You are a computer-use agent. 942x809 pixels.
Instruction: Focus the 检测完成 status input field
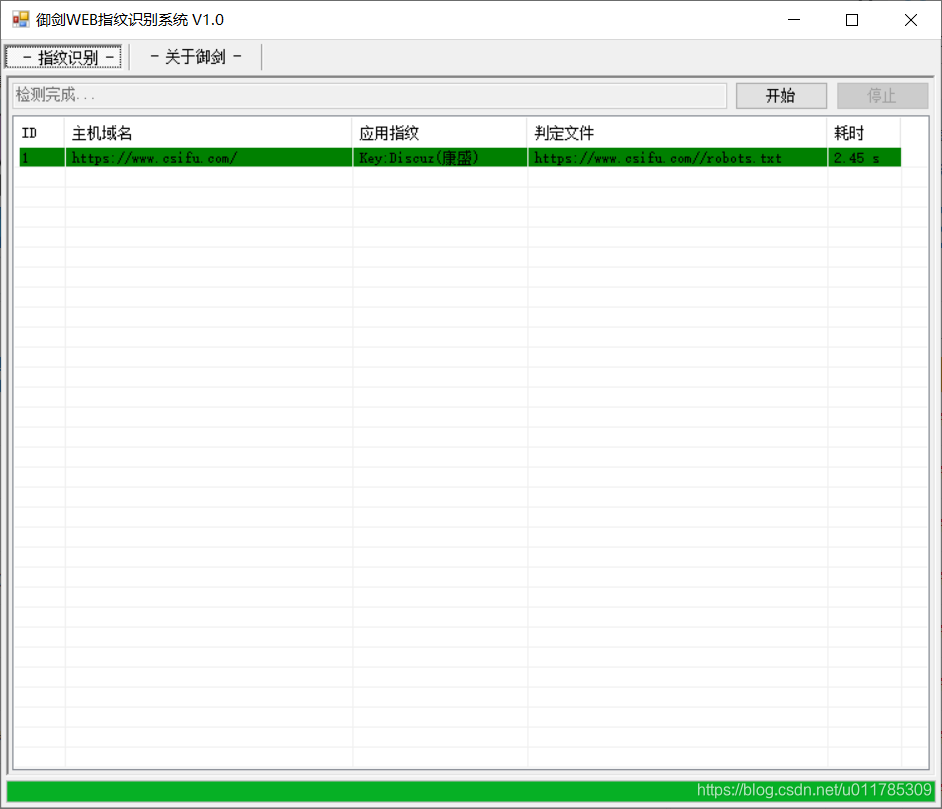tap(369, 95)
